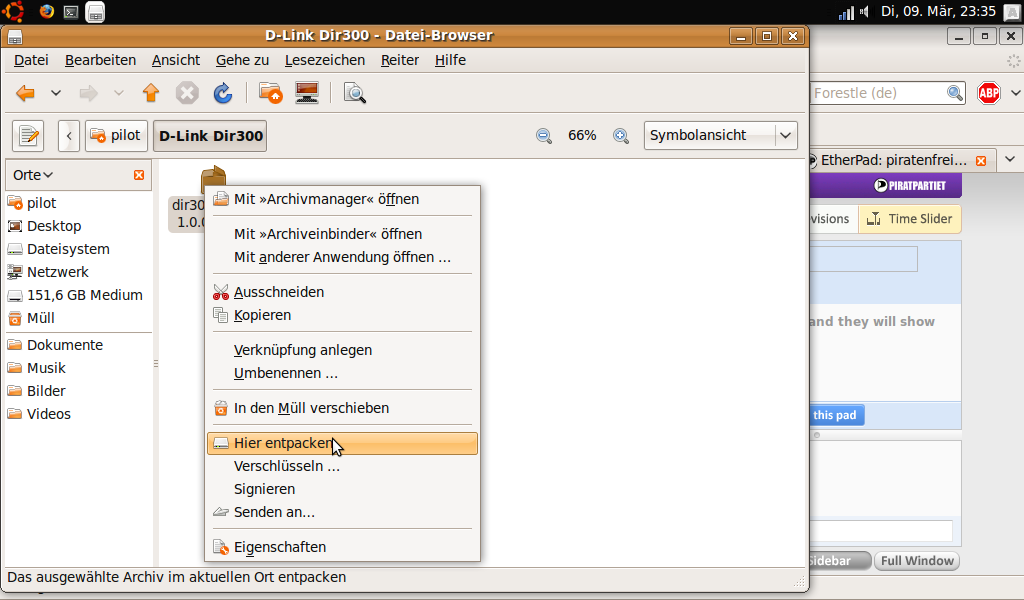Click the back navigation arrow
Viewport: 1024px width, 600px height.
click(26, 93)
